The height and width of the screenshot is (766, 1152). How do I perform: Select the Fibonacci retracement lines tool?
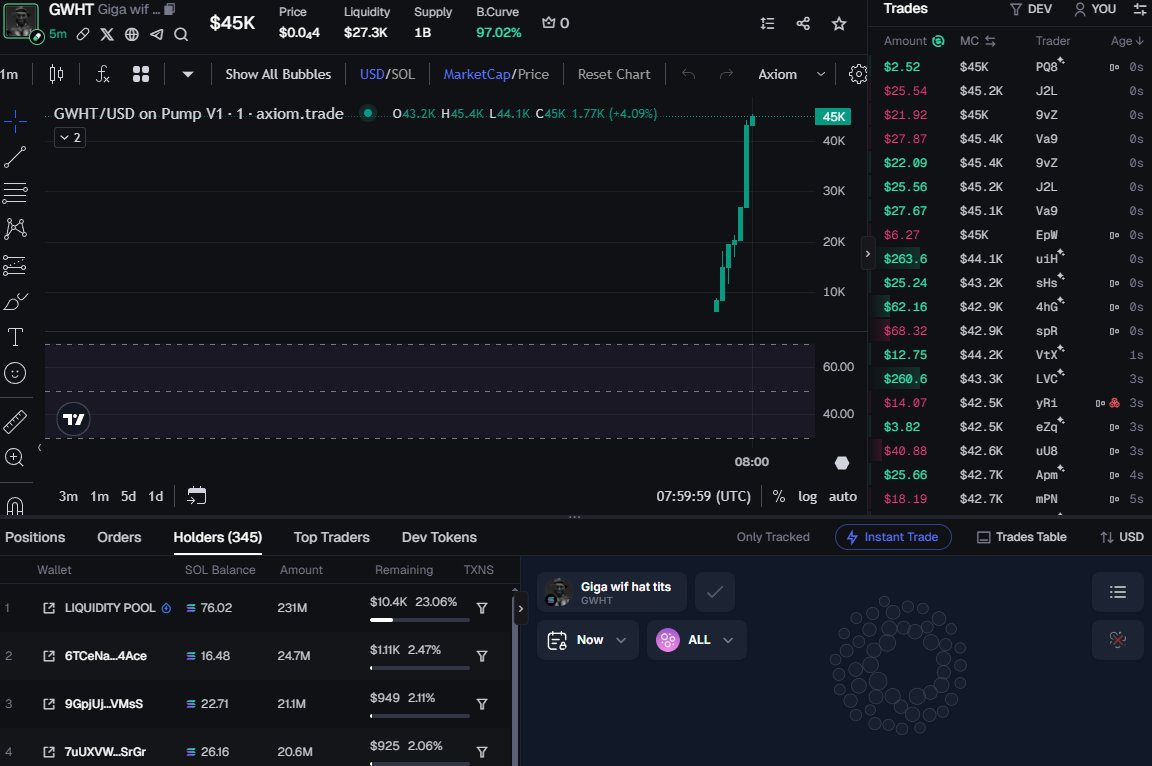(x=15, y=192)
